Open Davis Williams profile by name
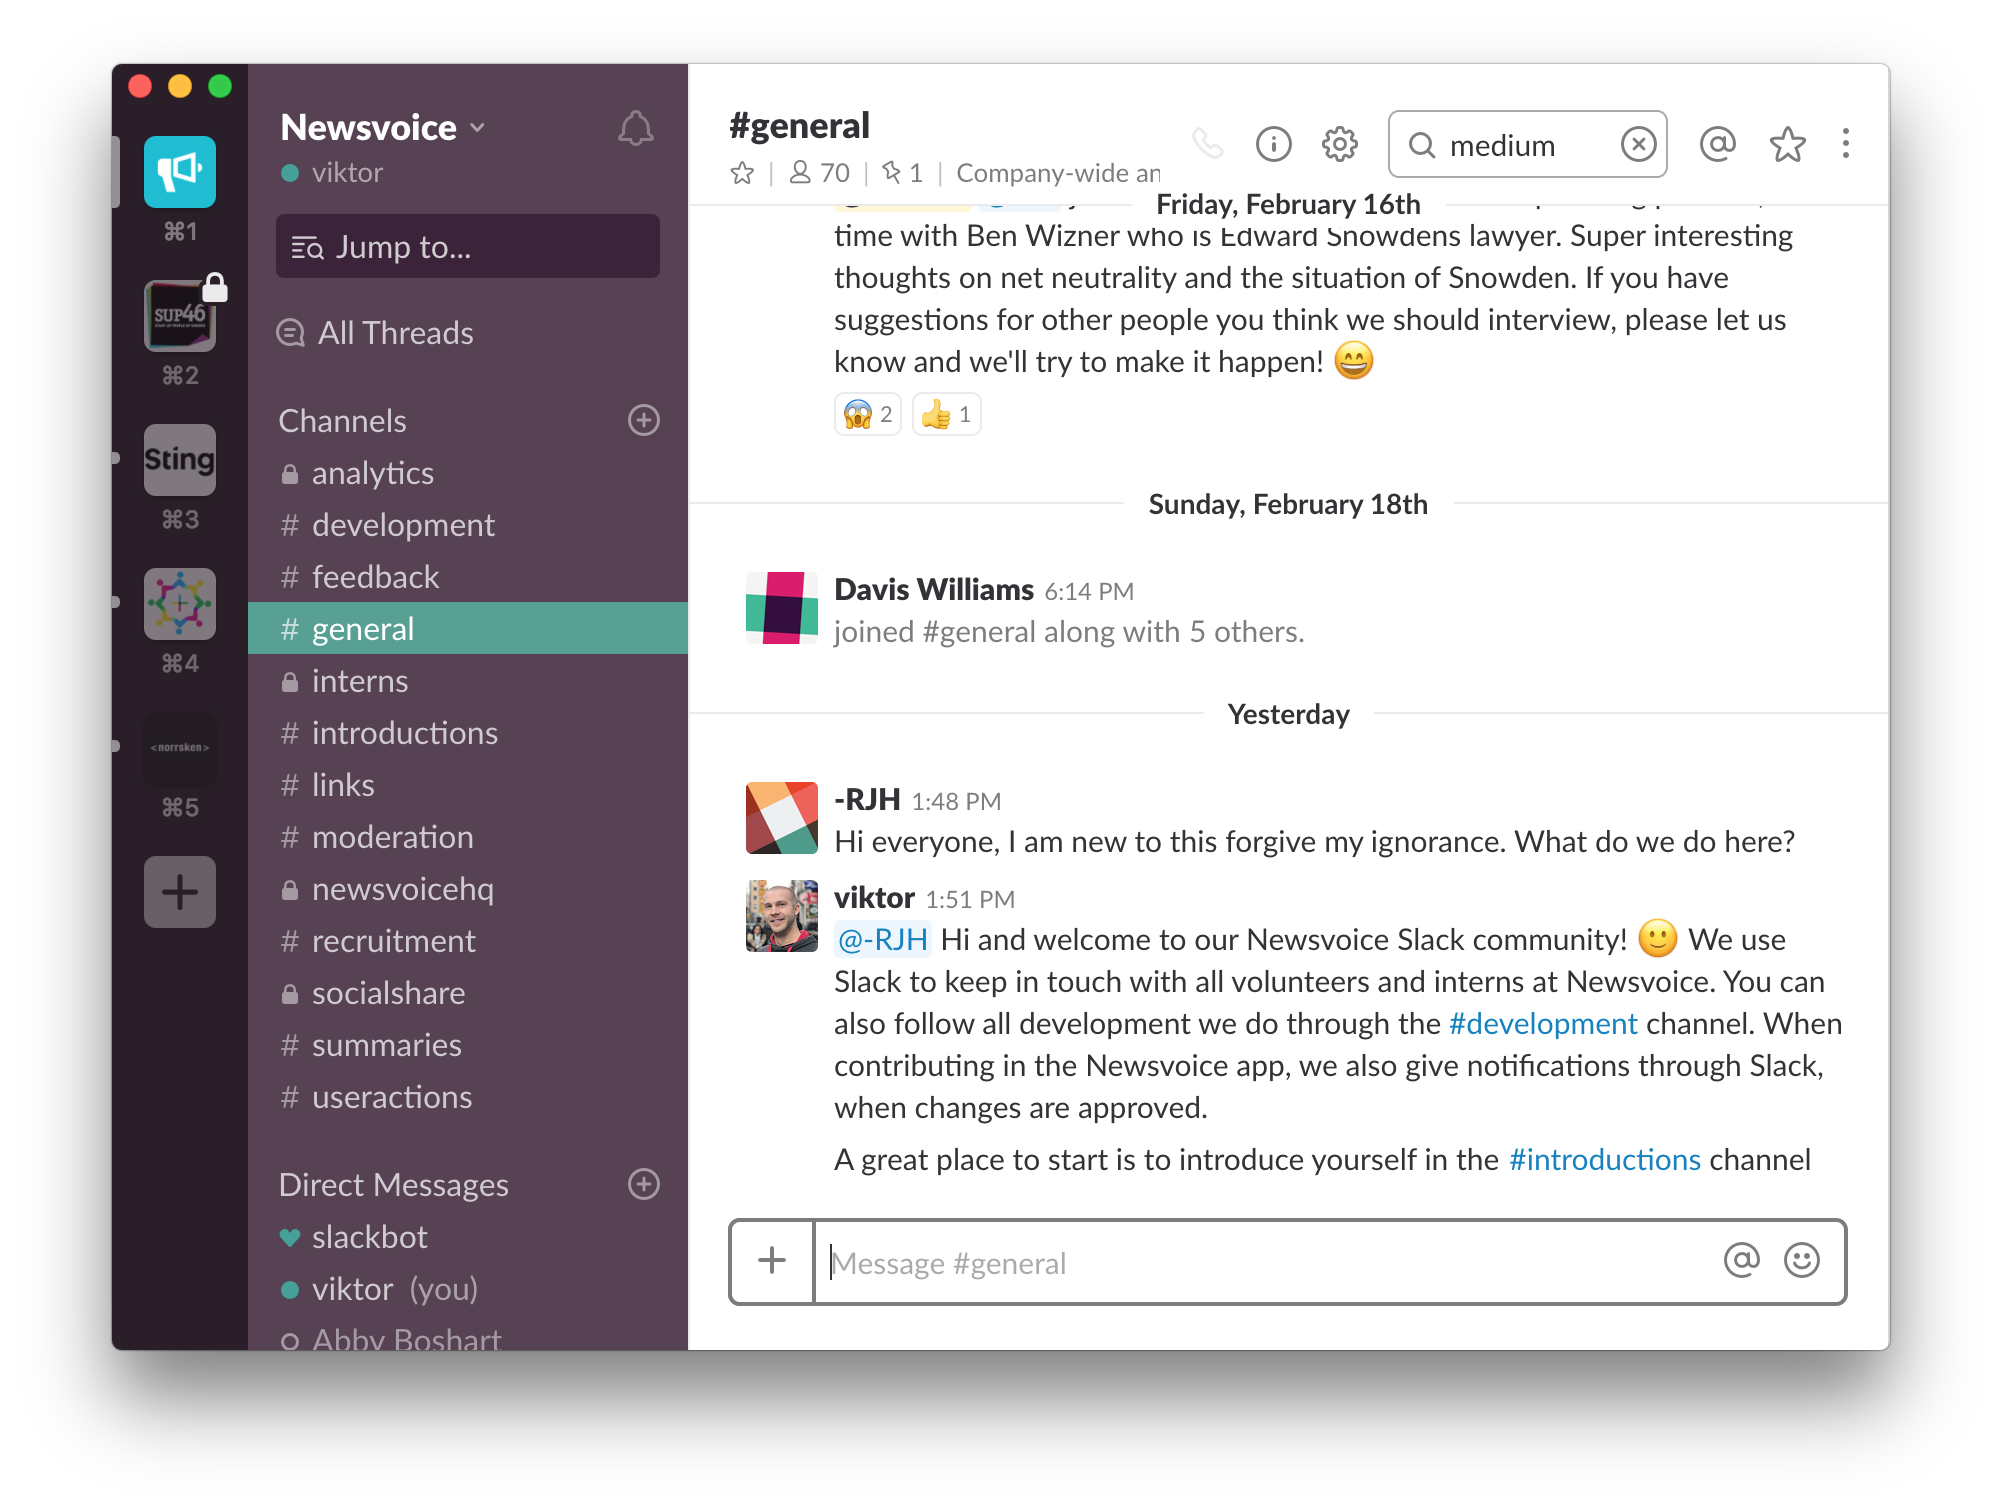 tap(934, 590)
